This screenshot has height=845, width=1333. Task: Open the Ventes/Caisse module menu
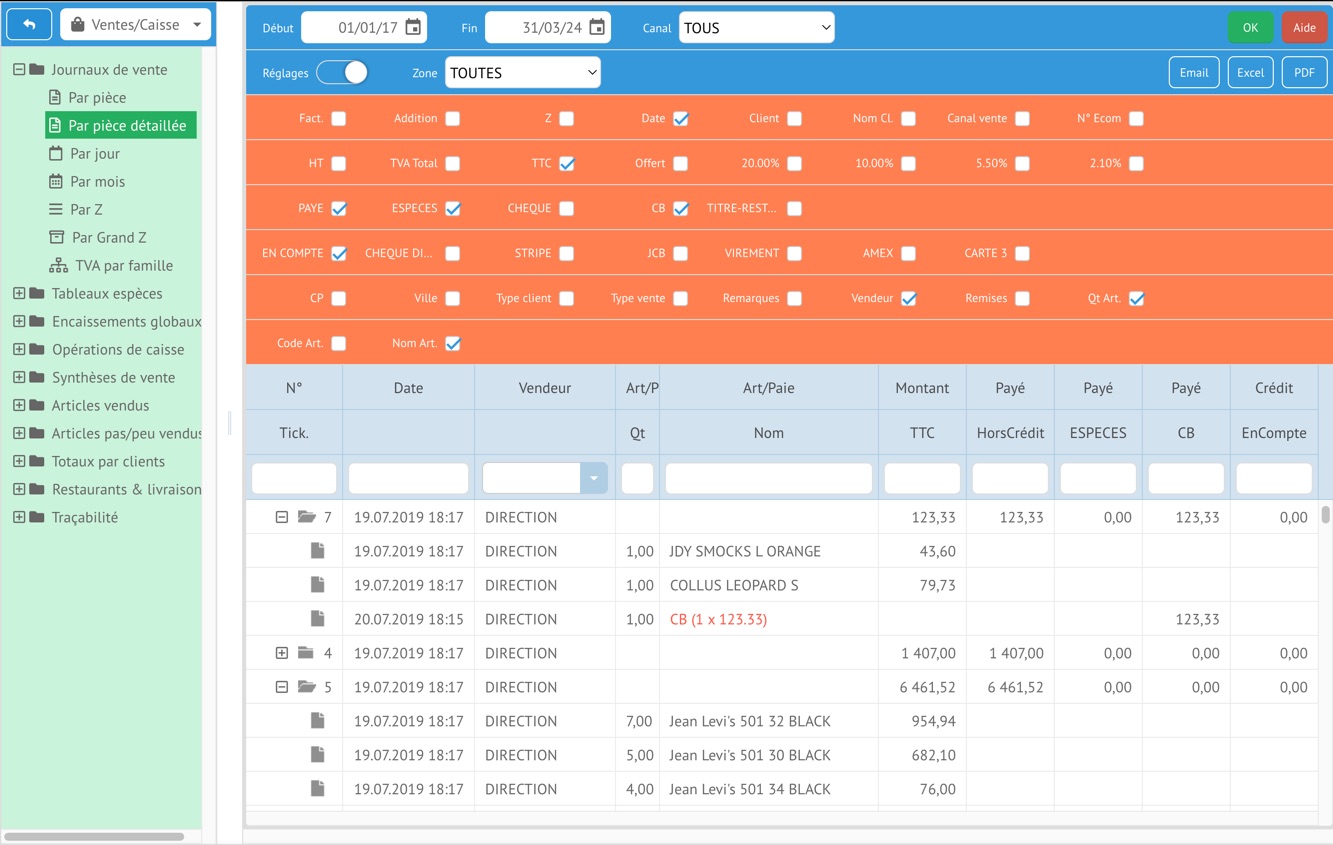pyautogui.click(x=136, y=24)
